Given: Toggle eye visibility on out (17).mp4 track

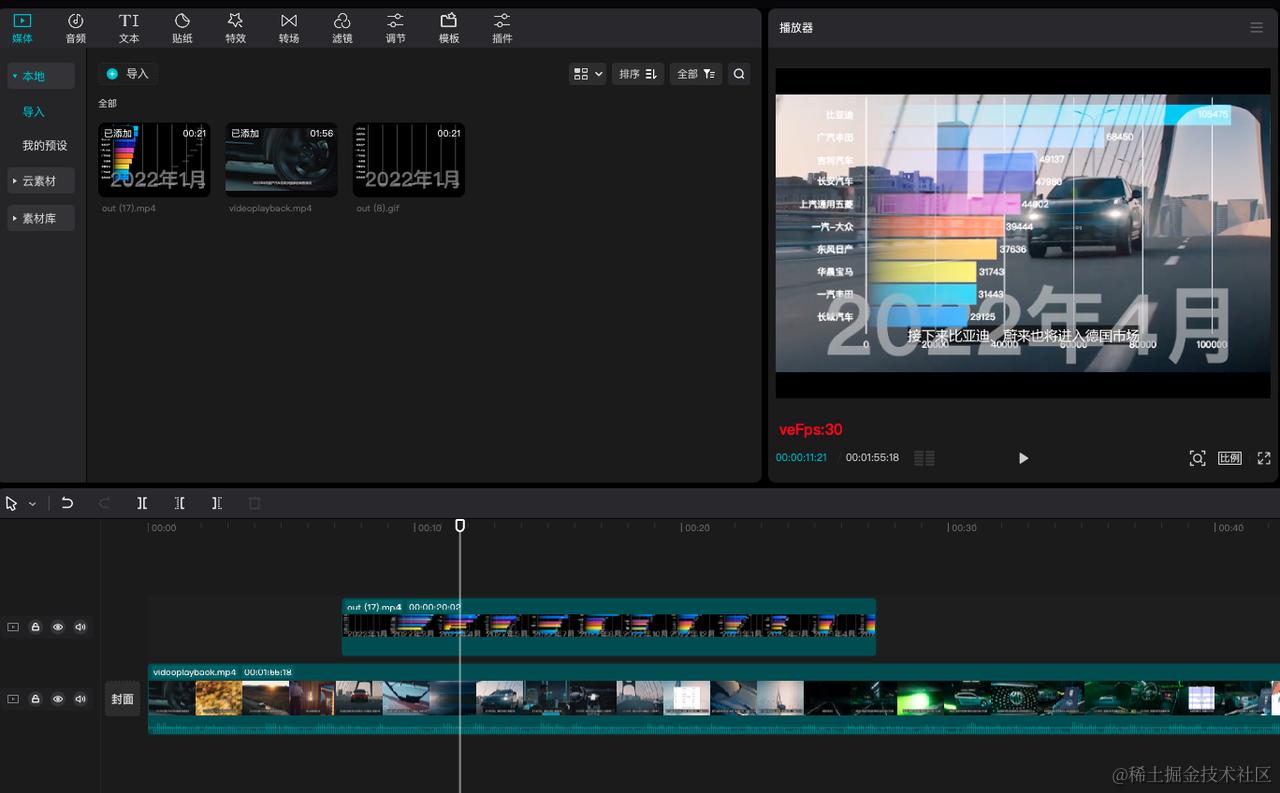Looking at the screenshot, I should 58,627.
